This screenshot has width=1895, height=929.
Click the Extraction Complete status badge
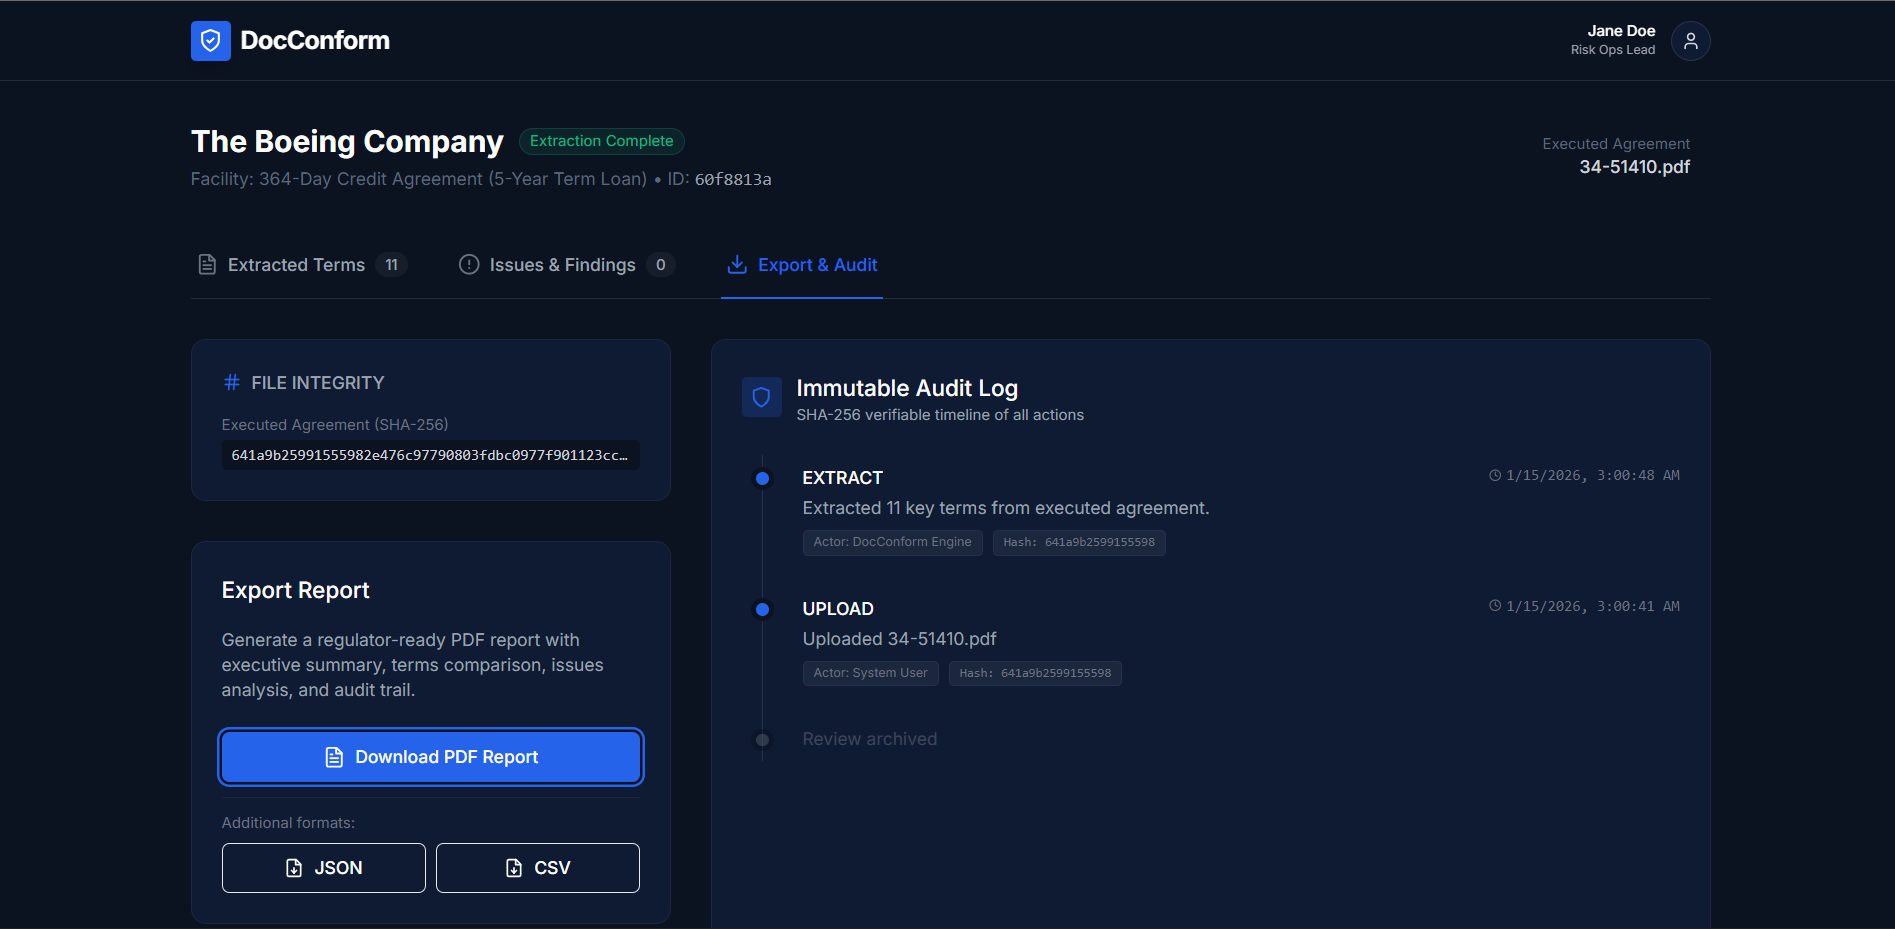tap(602, 141)
